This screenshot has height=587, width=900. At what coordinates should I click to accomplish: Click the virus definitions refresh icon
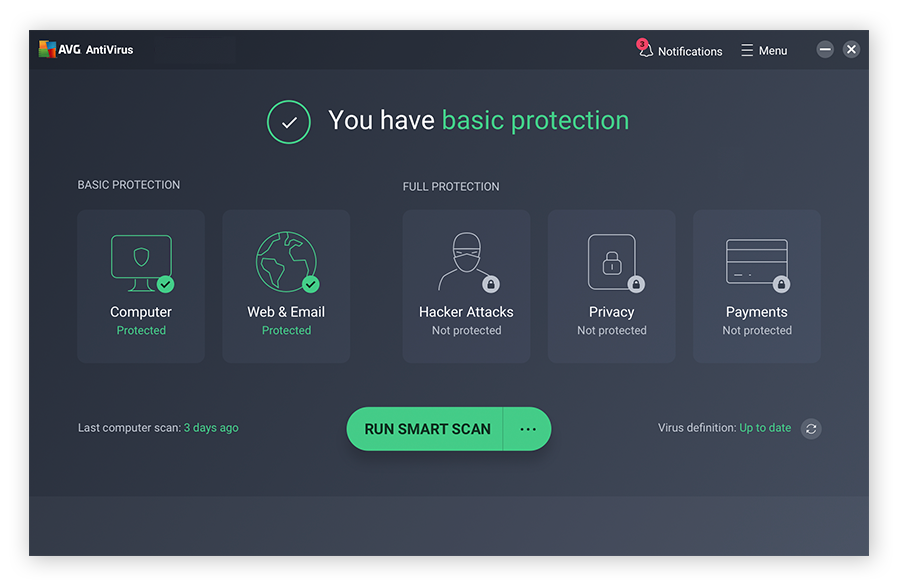pos(810,428)
